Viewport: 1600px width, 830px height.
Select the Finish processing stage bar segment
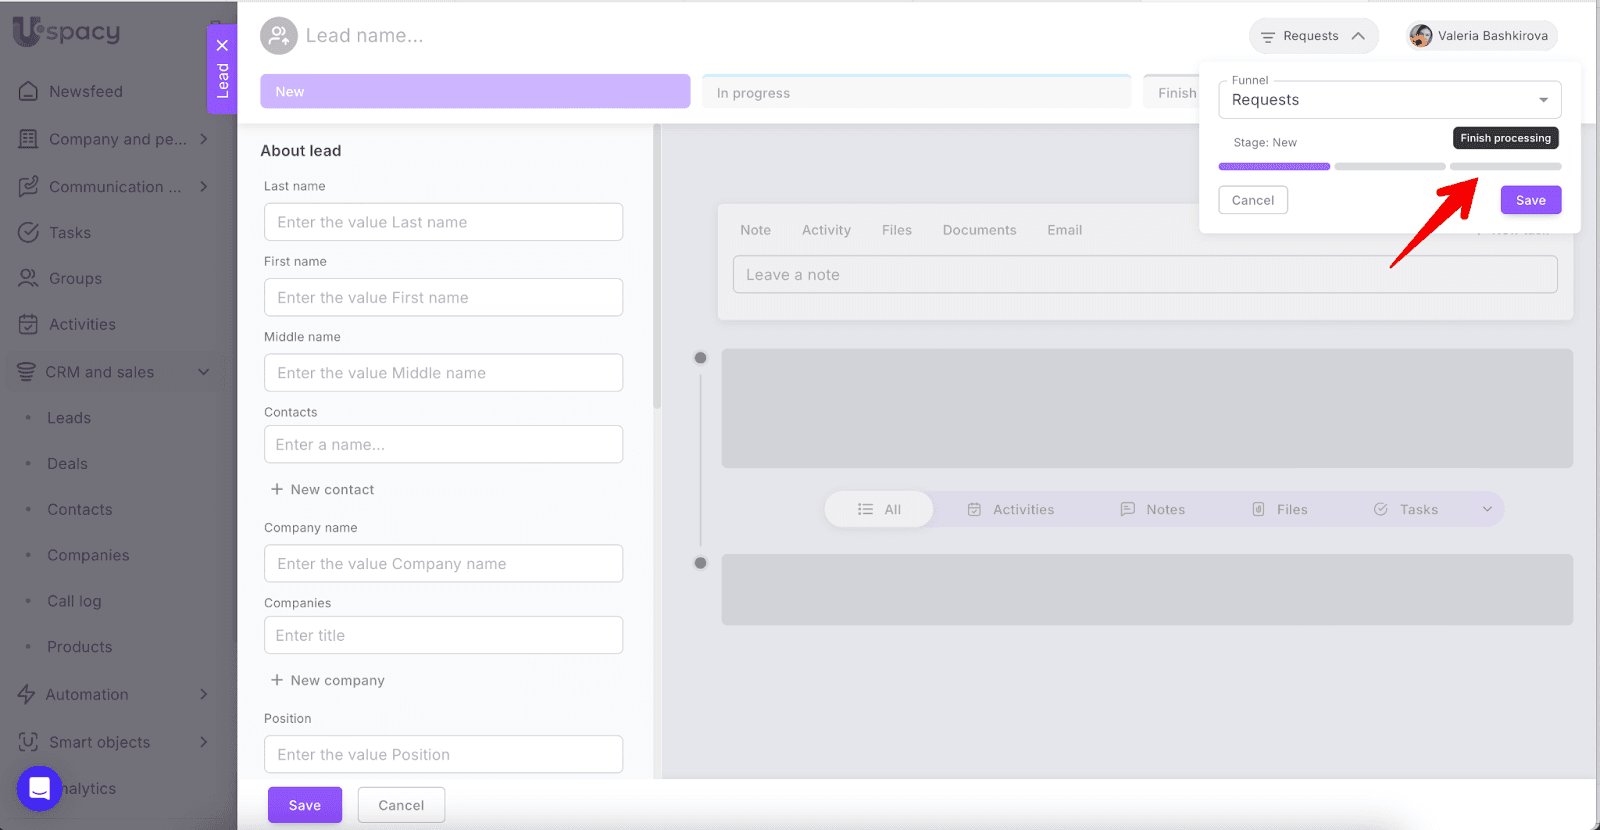(x=1505, y=166)
